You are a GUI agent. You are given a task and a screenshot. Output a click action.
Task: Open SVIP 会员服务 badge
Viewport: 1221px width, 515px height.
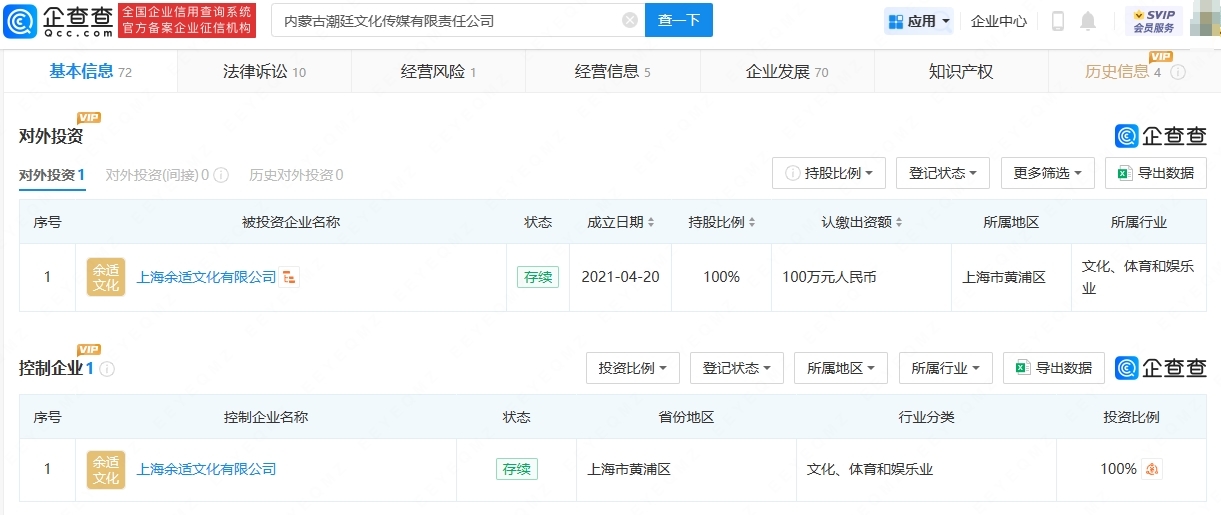click(x=1153, y=20)
